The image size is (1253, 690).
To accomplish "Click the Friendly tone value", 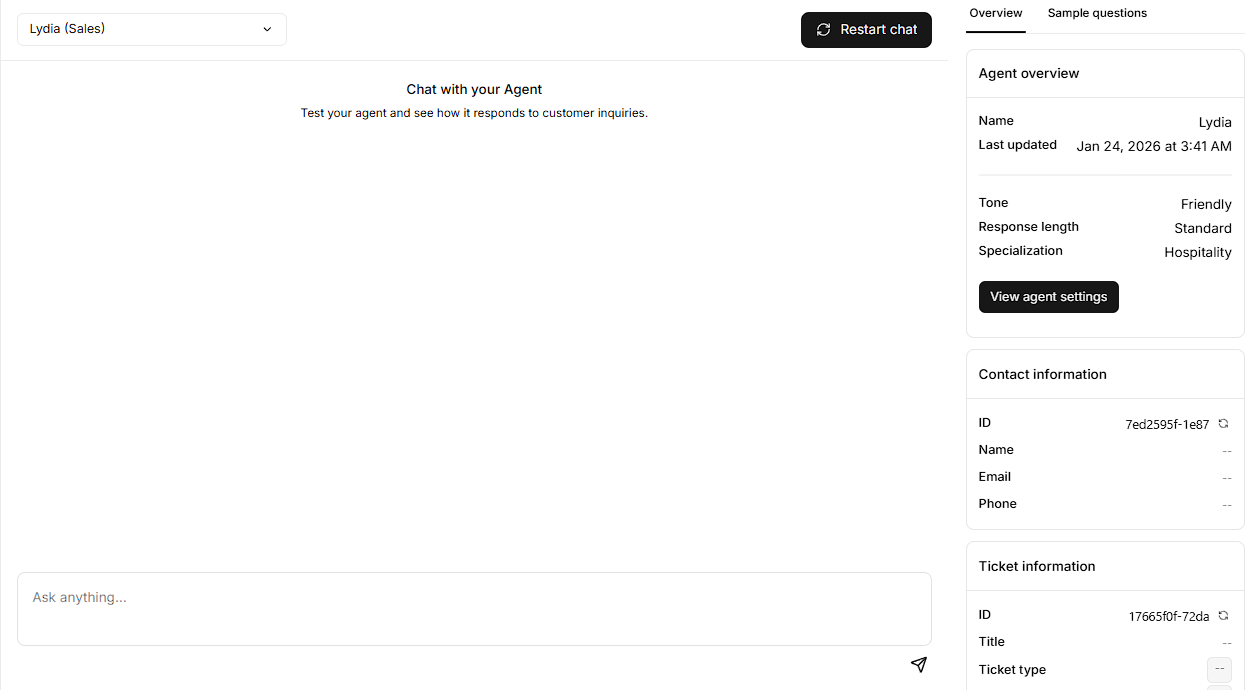I will coord(1205,204).
